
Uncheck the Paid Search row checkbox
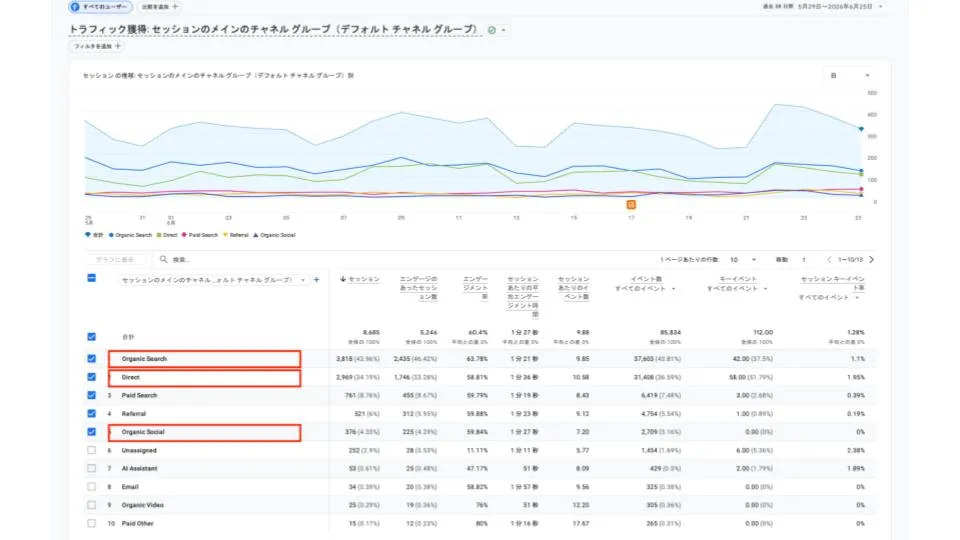click(x=91, y=396)
